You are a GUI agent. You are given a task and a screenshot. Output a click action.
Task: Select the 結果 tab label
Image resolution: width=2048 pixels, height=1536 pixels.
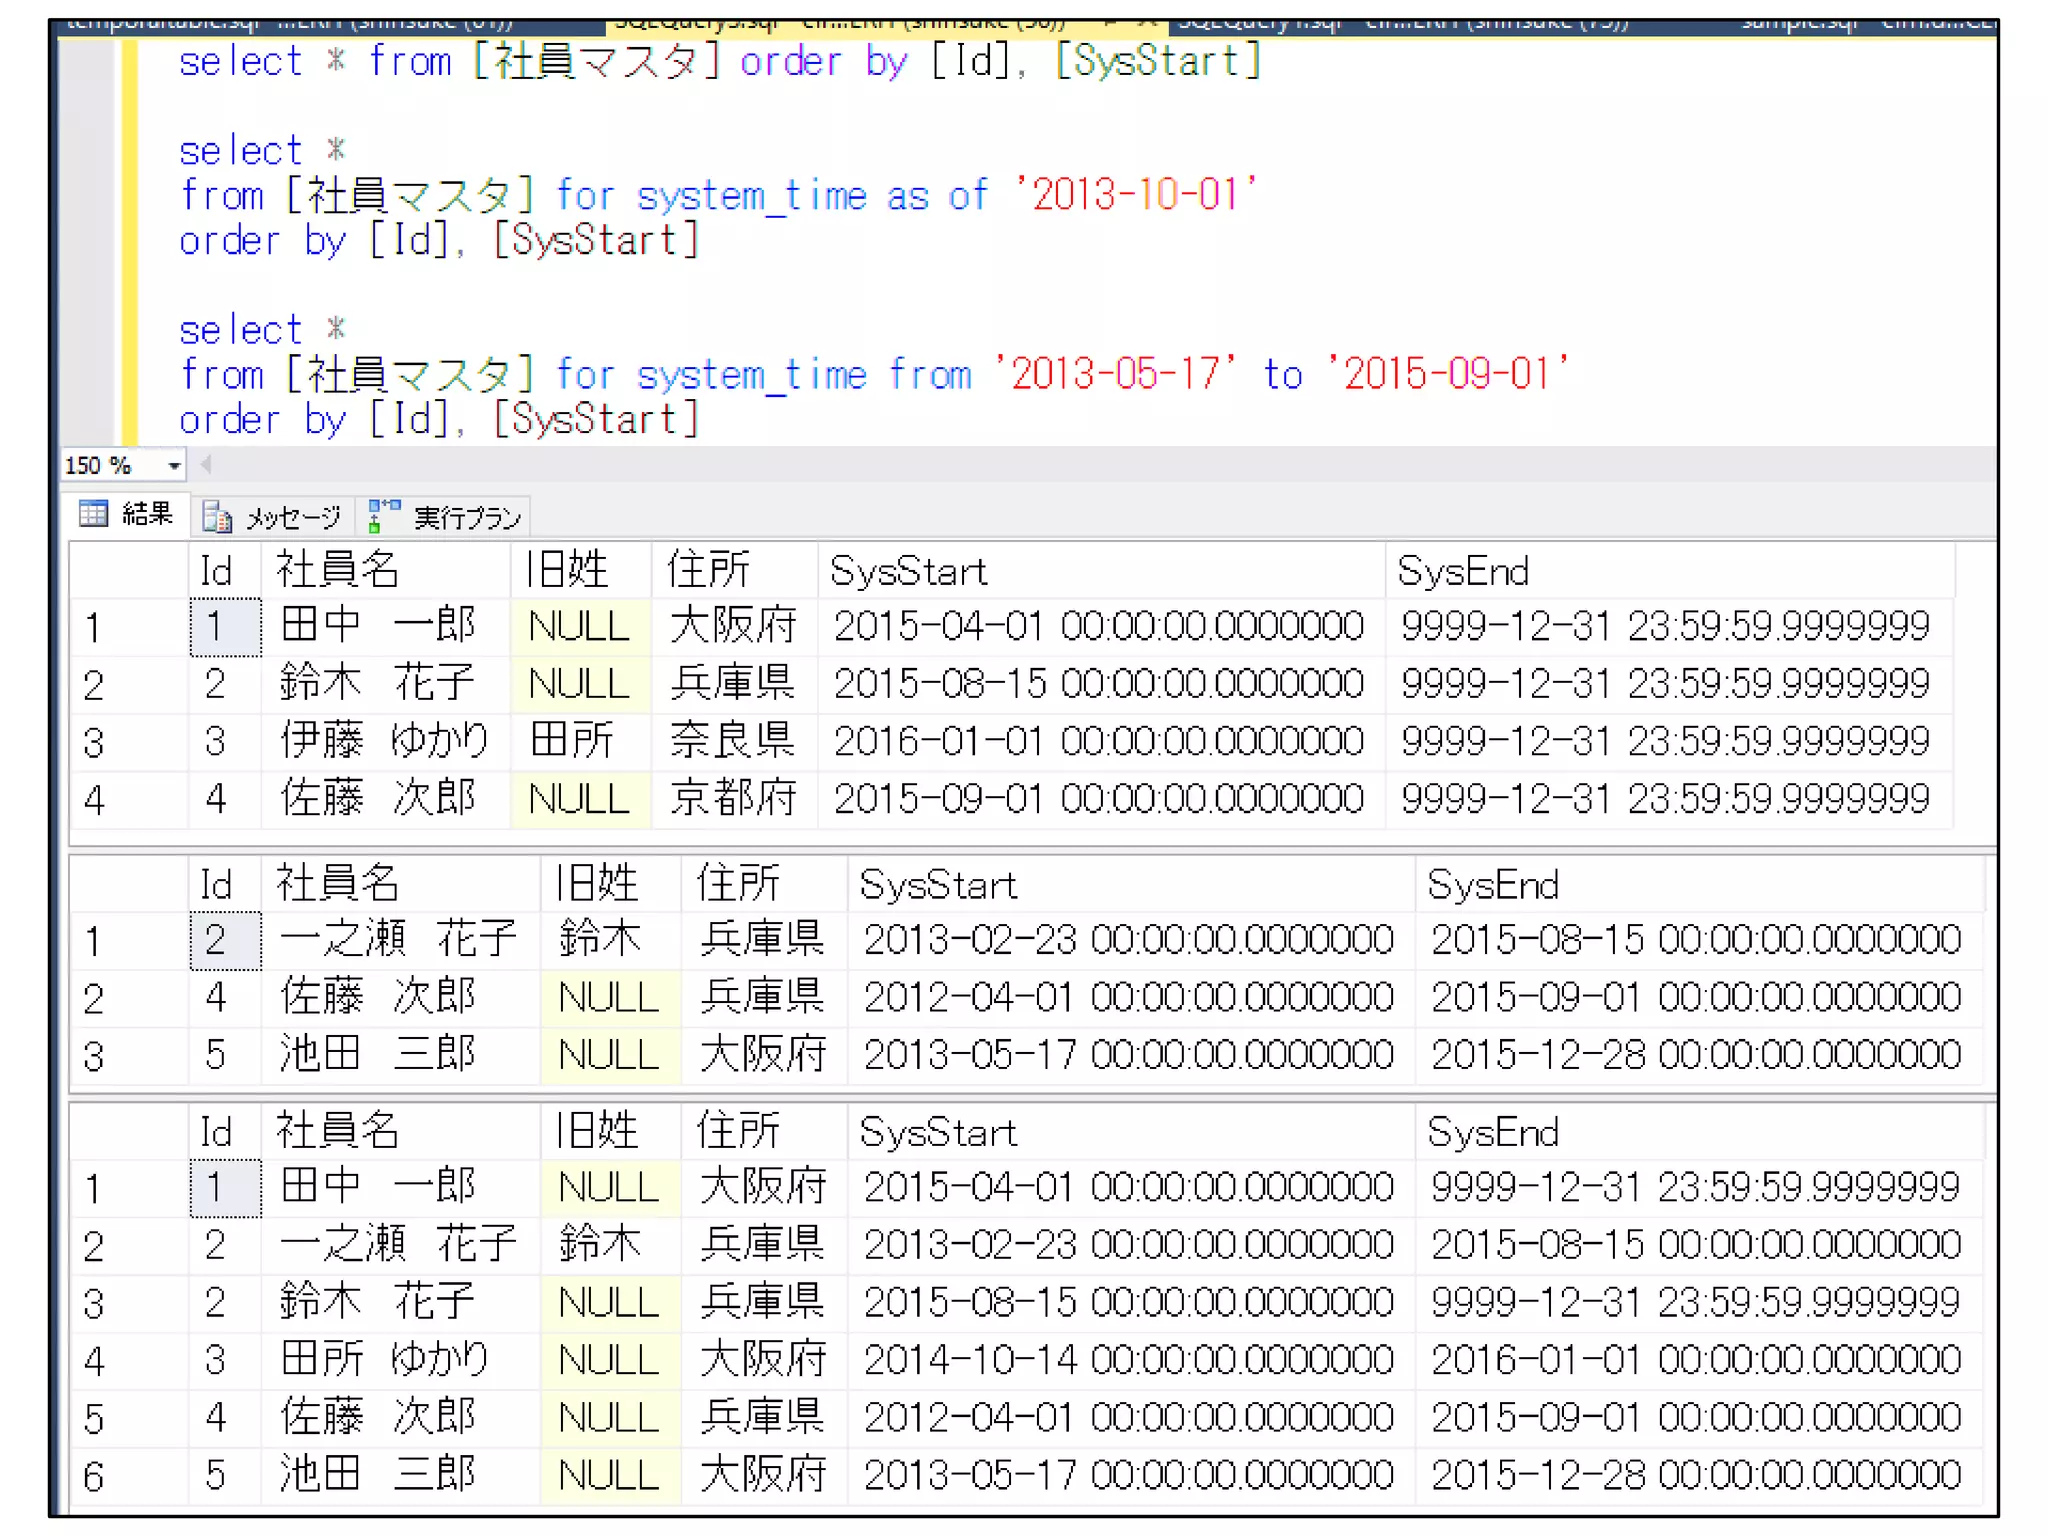[147, 515]
